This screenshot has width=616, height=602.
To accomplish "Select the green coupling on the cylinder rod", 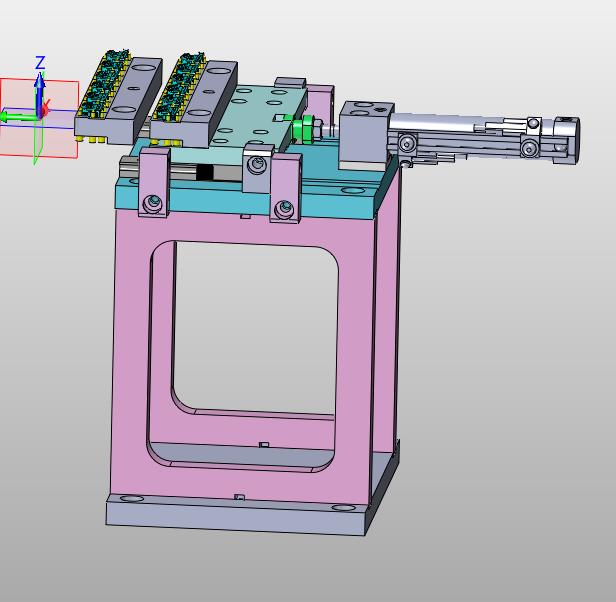I will tap(304, 129).
